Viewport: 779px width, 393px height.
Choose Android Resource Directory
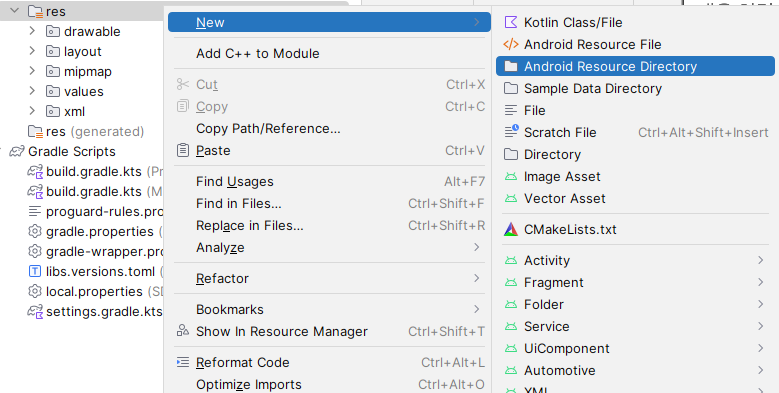pyautogui.click(x=635, y=66)
